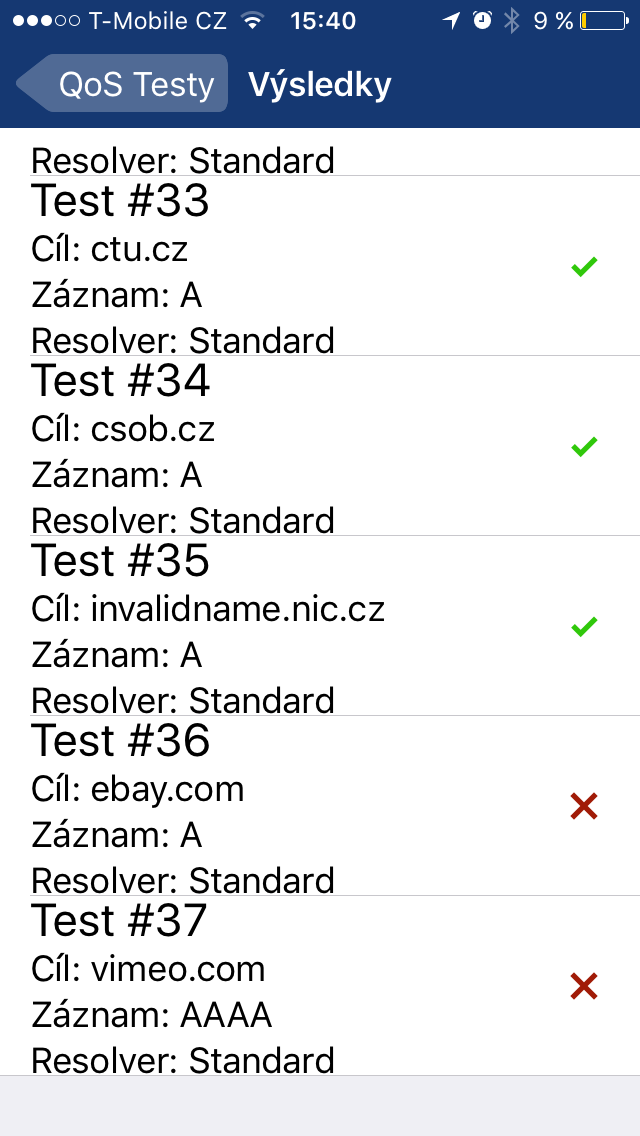
Task: Select the csob.cz target line
Action: (x=123, y=428)
